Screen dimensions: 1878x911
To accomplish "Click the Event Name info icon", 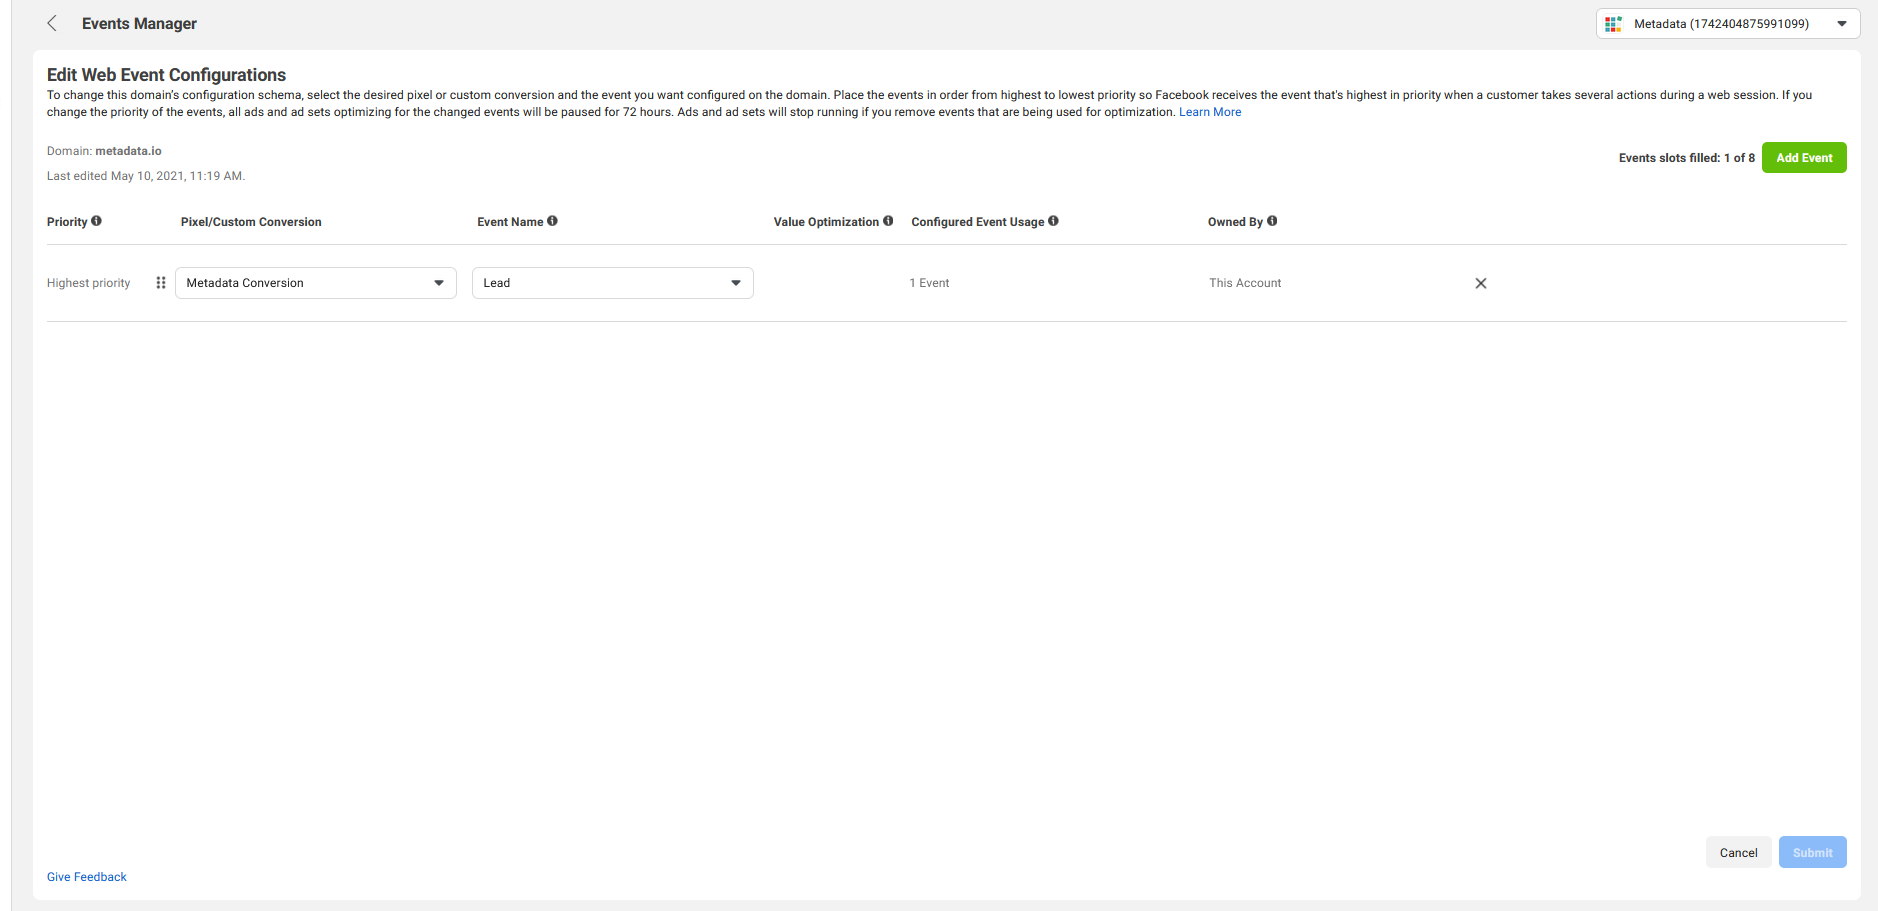I will point(553,221).
